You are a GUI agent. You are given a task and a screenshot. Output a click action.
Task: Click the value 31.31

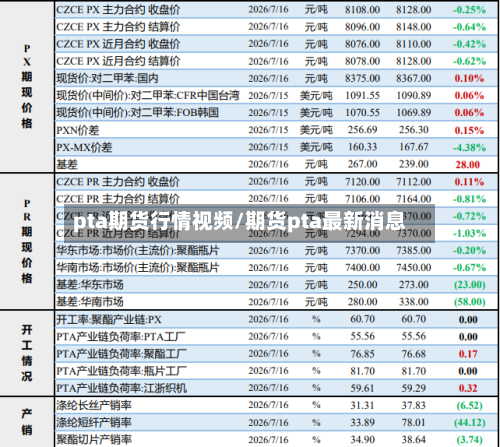362,405
